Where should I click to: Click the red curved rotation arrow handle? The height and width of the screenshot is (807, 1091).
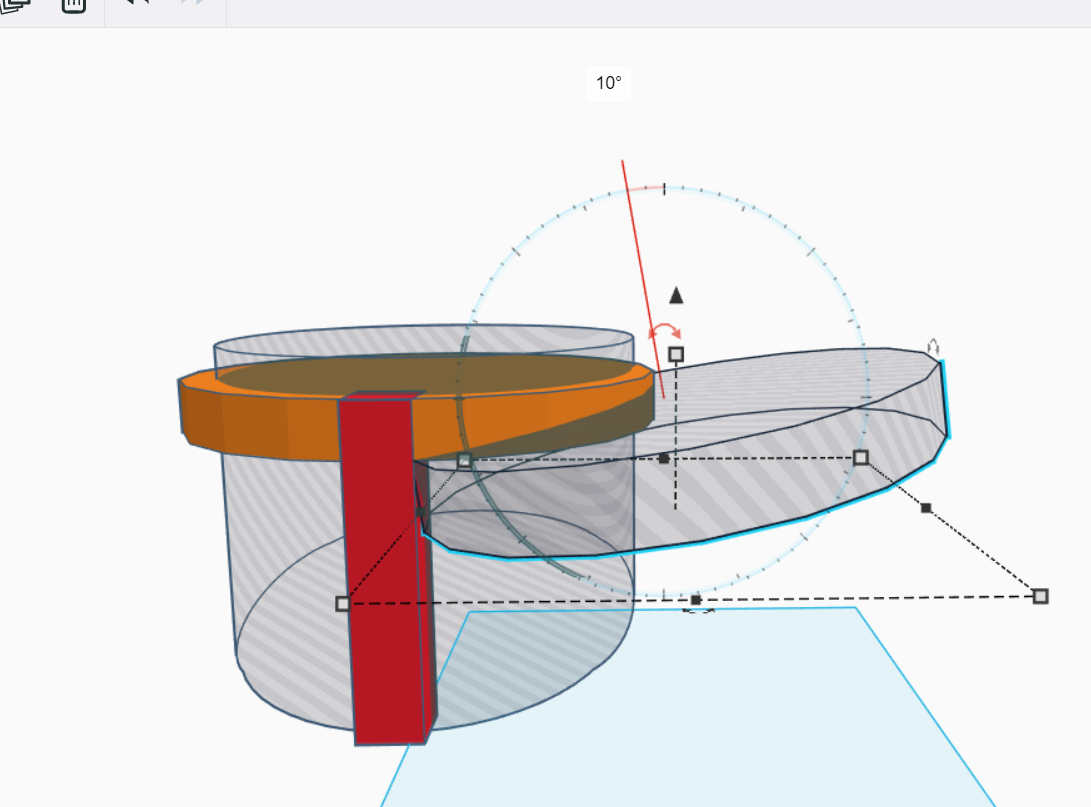pos(665,328)
